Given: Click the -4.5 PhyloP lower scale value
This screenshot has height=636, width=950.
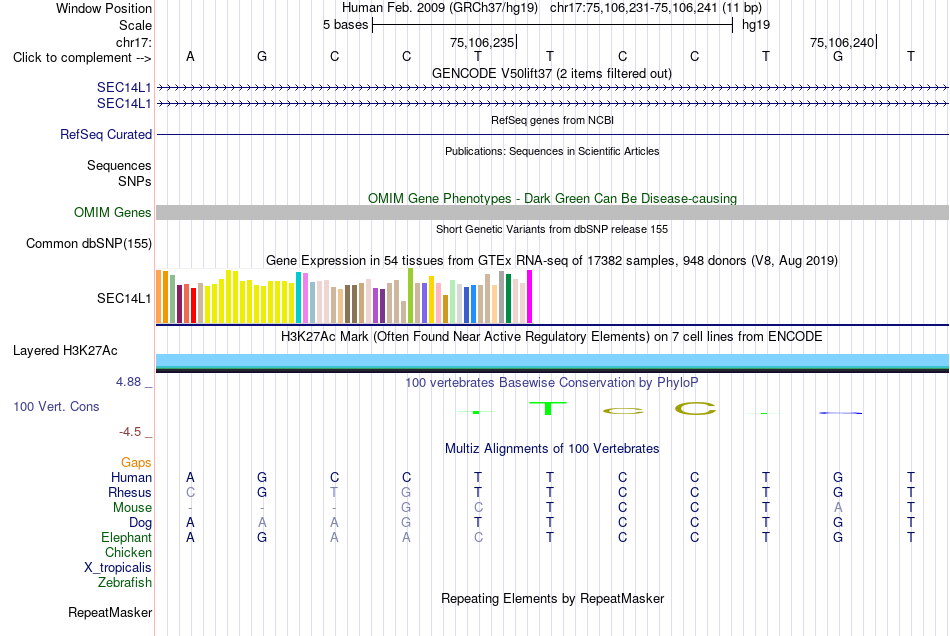Looking at the screenshot, I should 130,432.
